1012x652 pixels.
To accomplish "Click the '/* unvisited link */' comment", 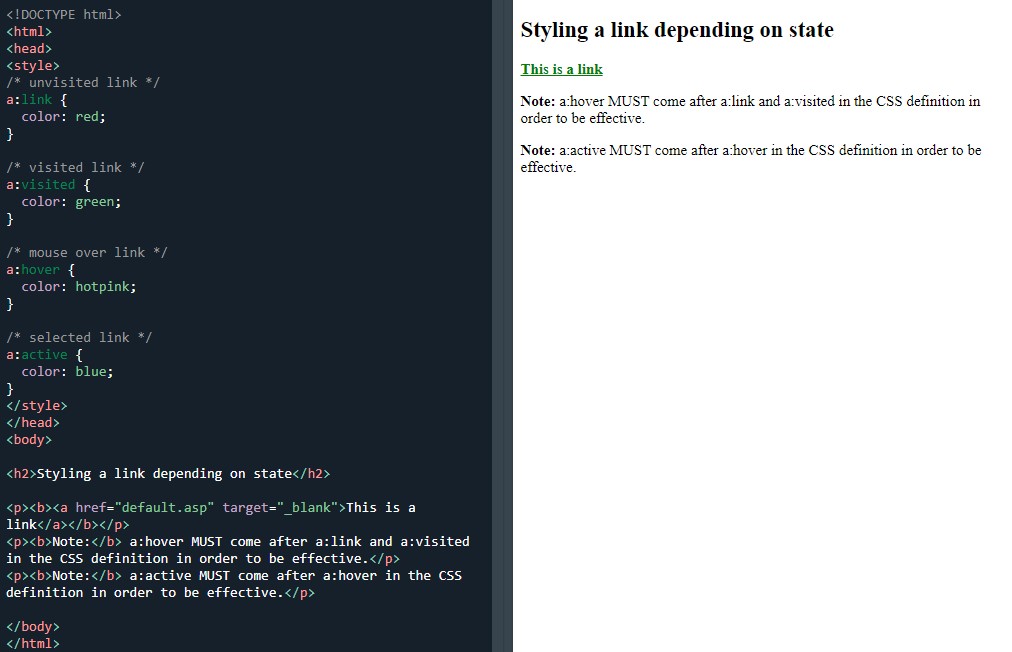I will click(85, 82).
